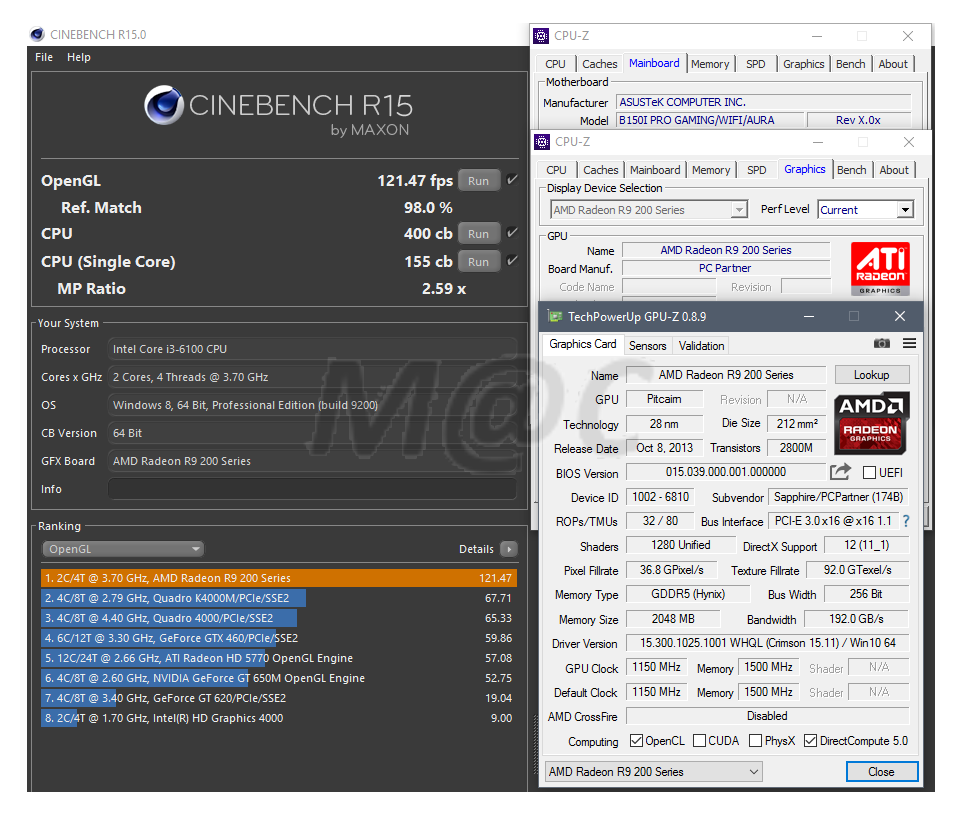Select Graphics Card tab in GPU-Z
Image resolution: width=962 pixels, height=815 pixels.
pyautogui.click(x=582, y=344)
